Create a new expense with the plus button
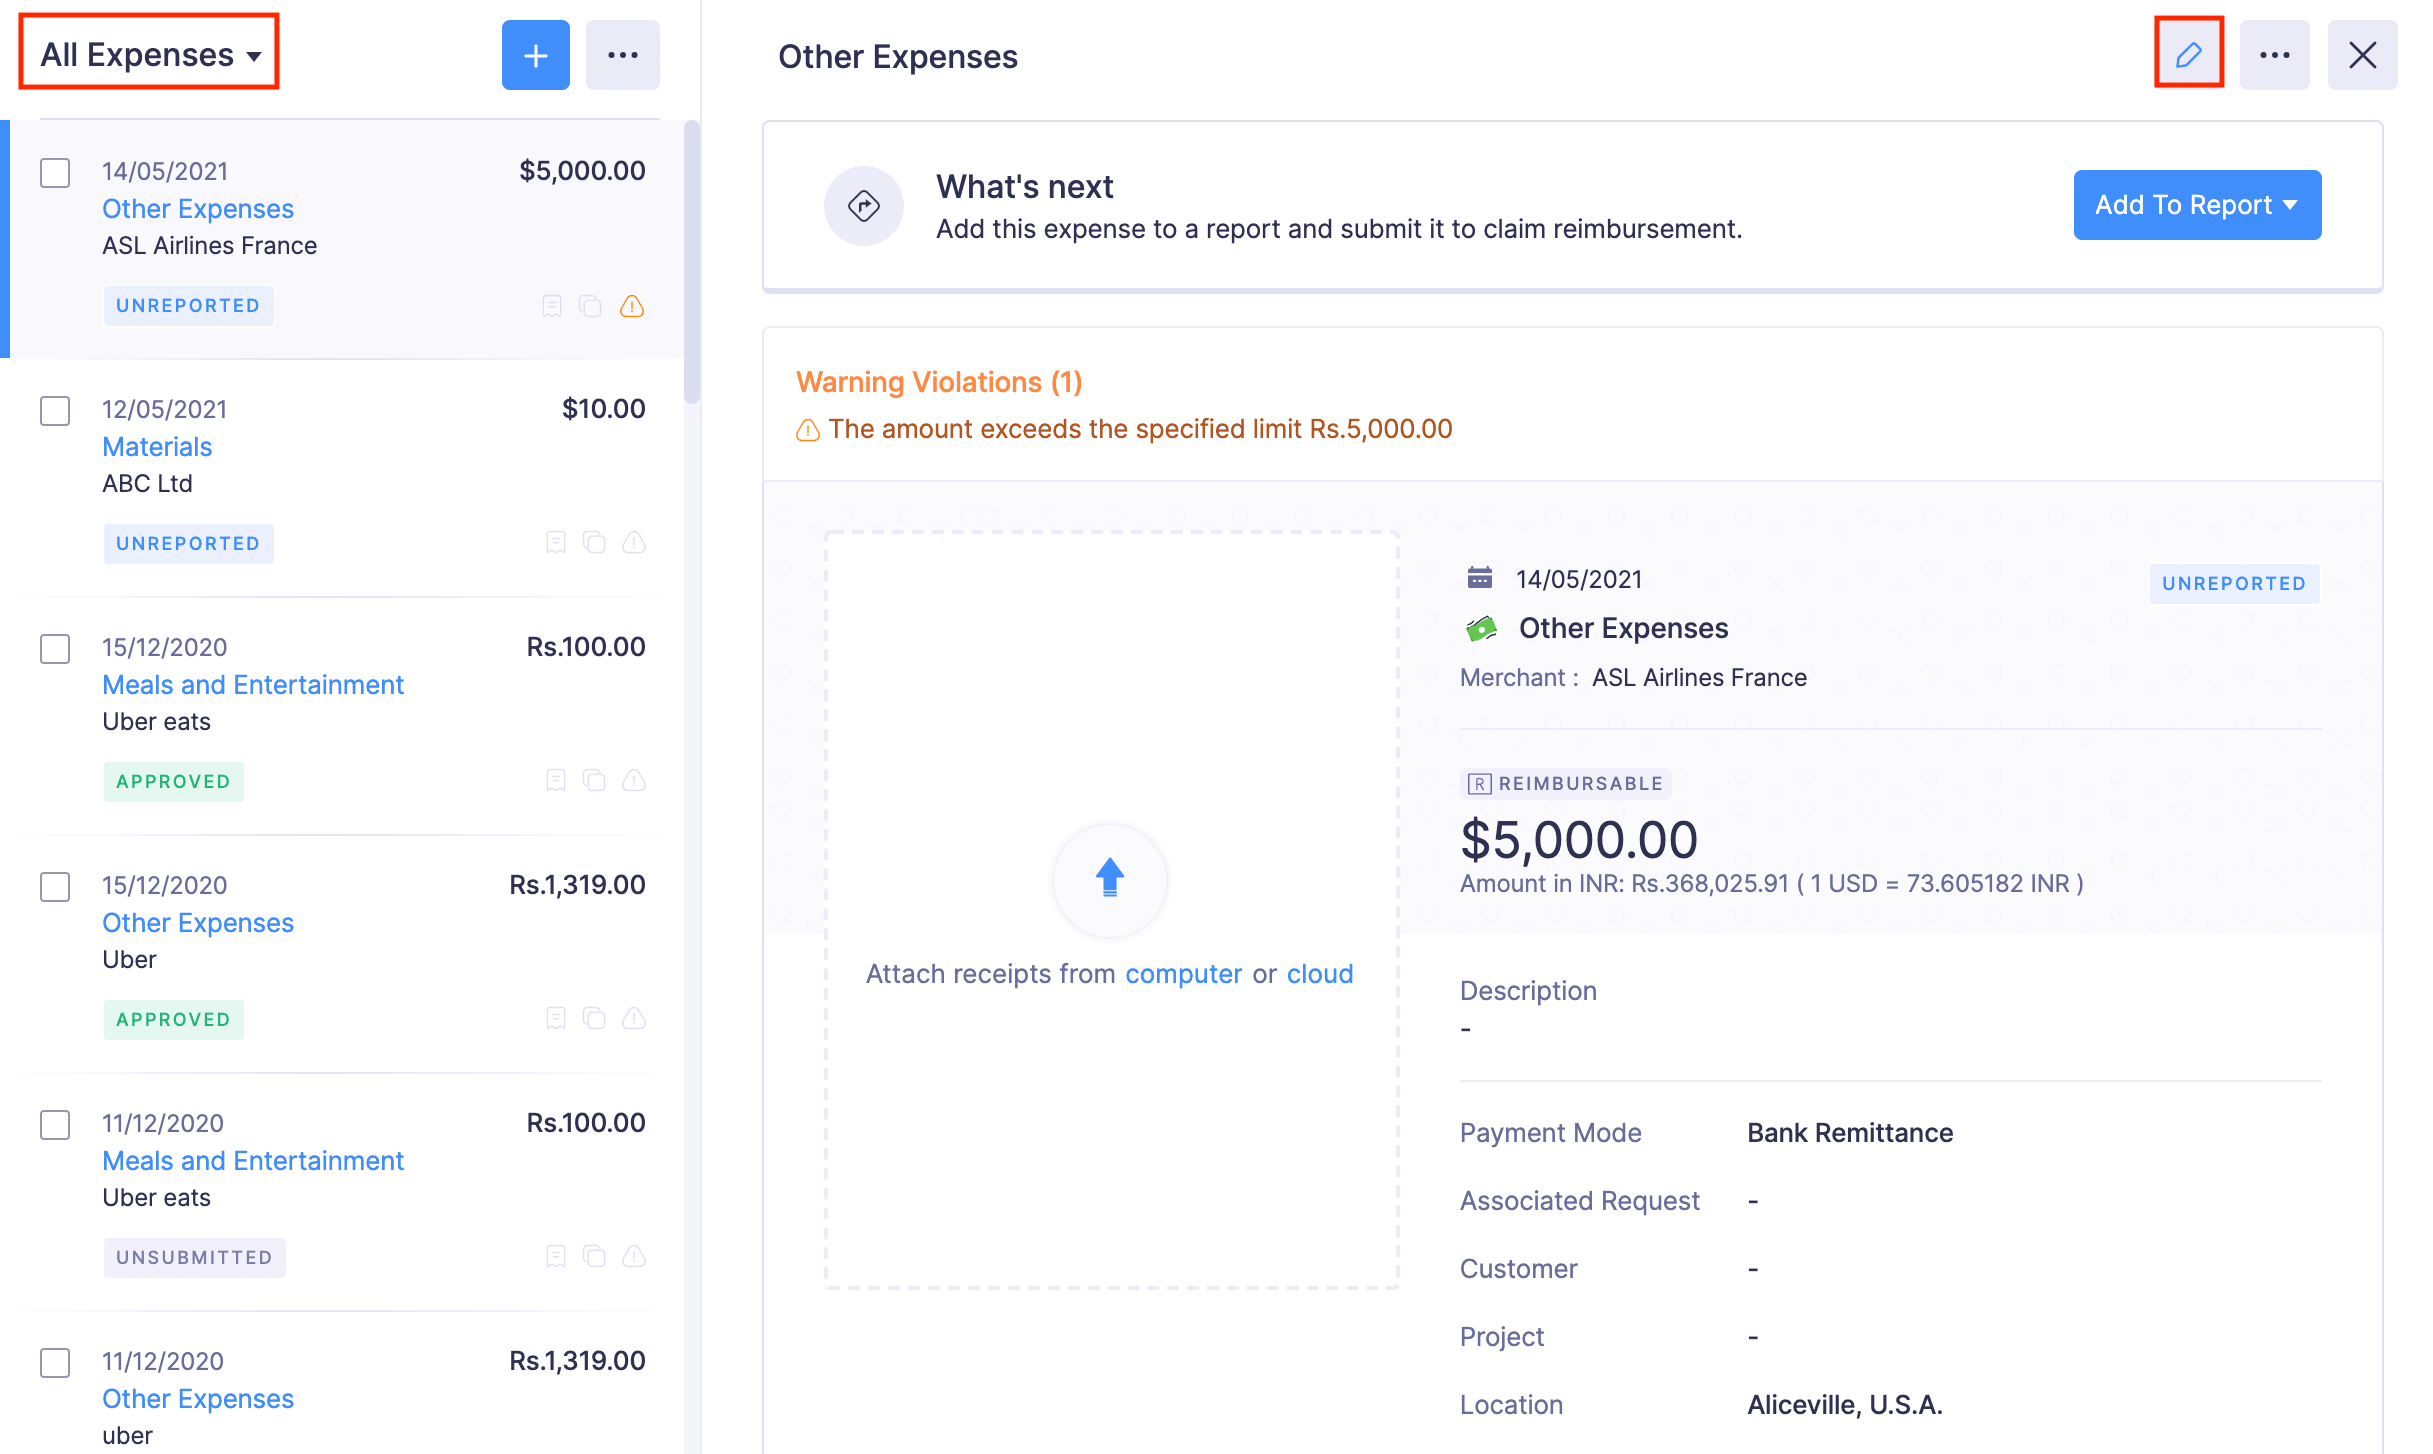The height and width of the screenshot is (1454, 2433). [535, 55]
